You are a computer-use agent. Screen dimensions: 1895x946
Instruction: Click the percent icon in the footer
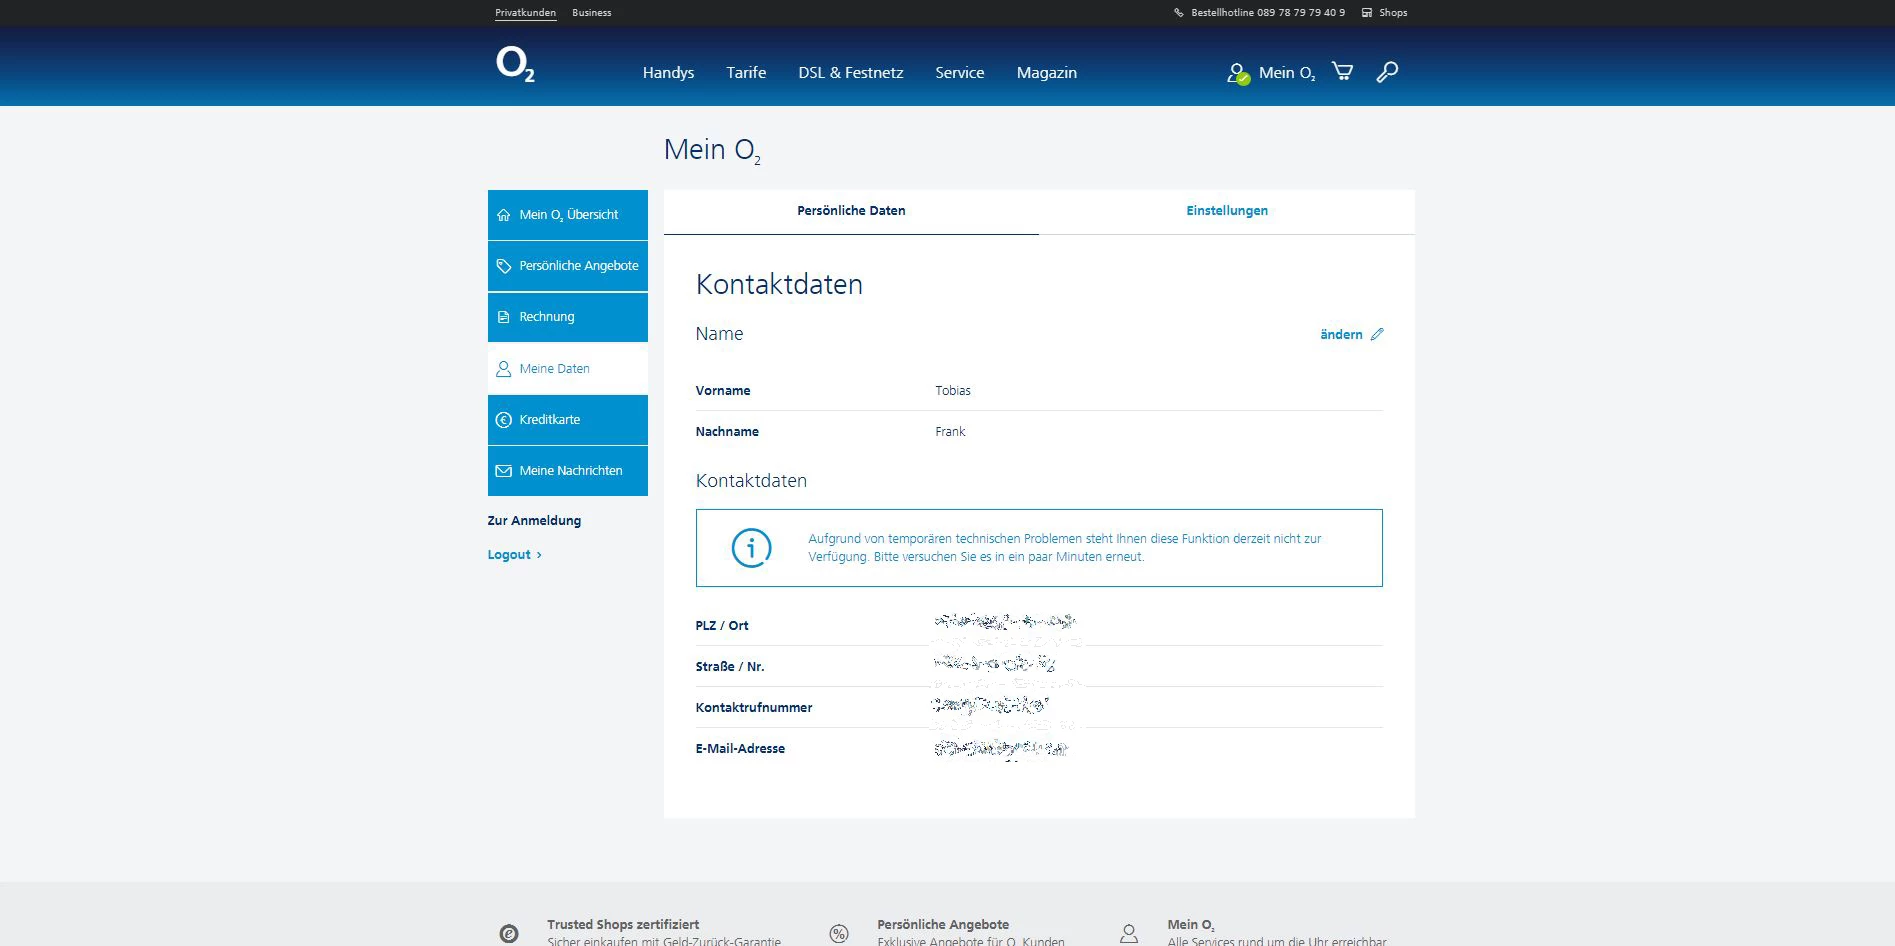pyautogui.click(x=839, y=934)
